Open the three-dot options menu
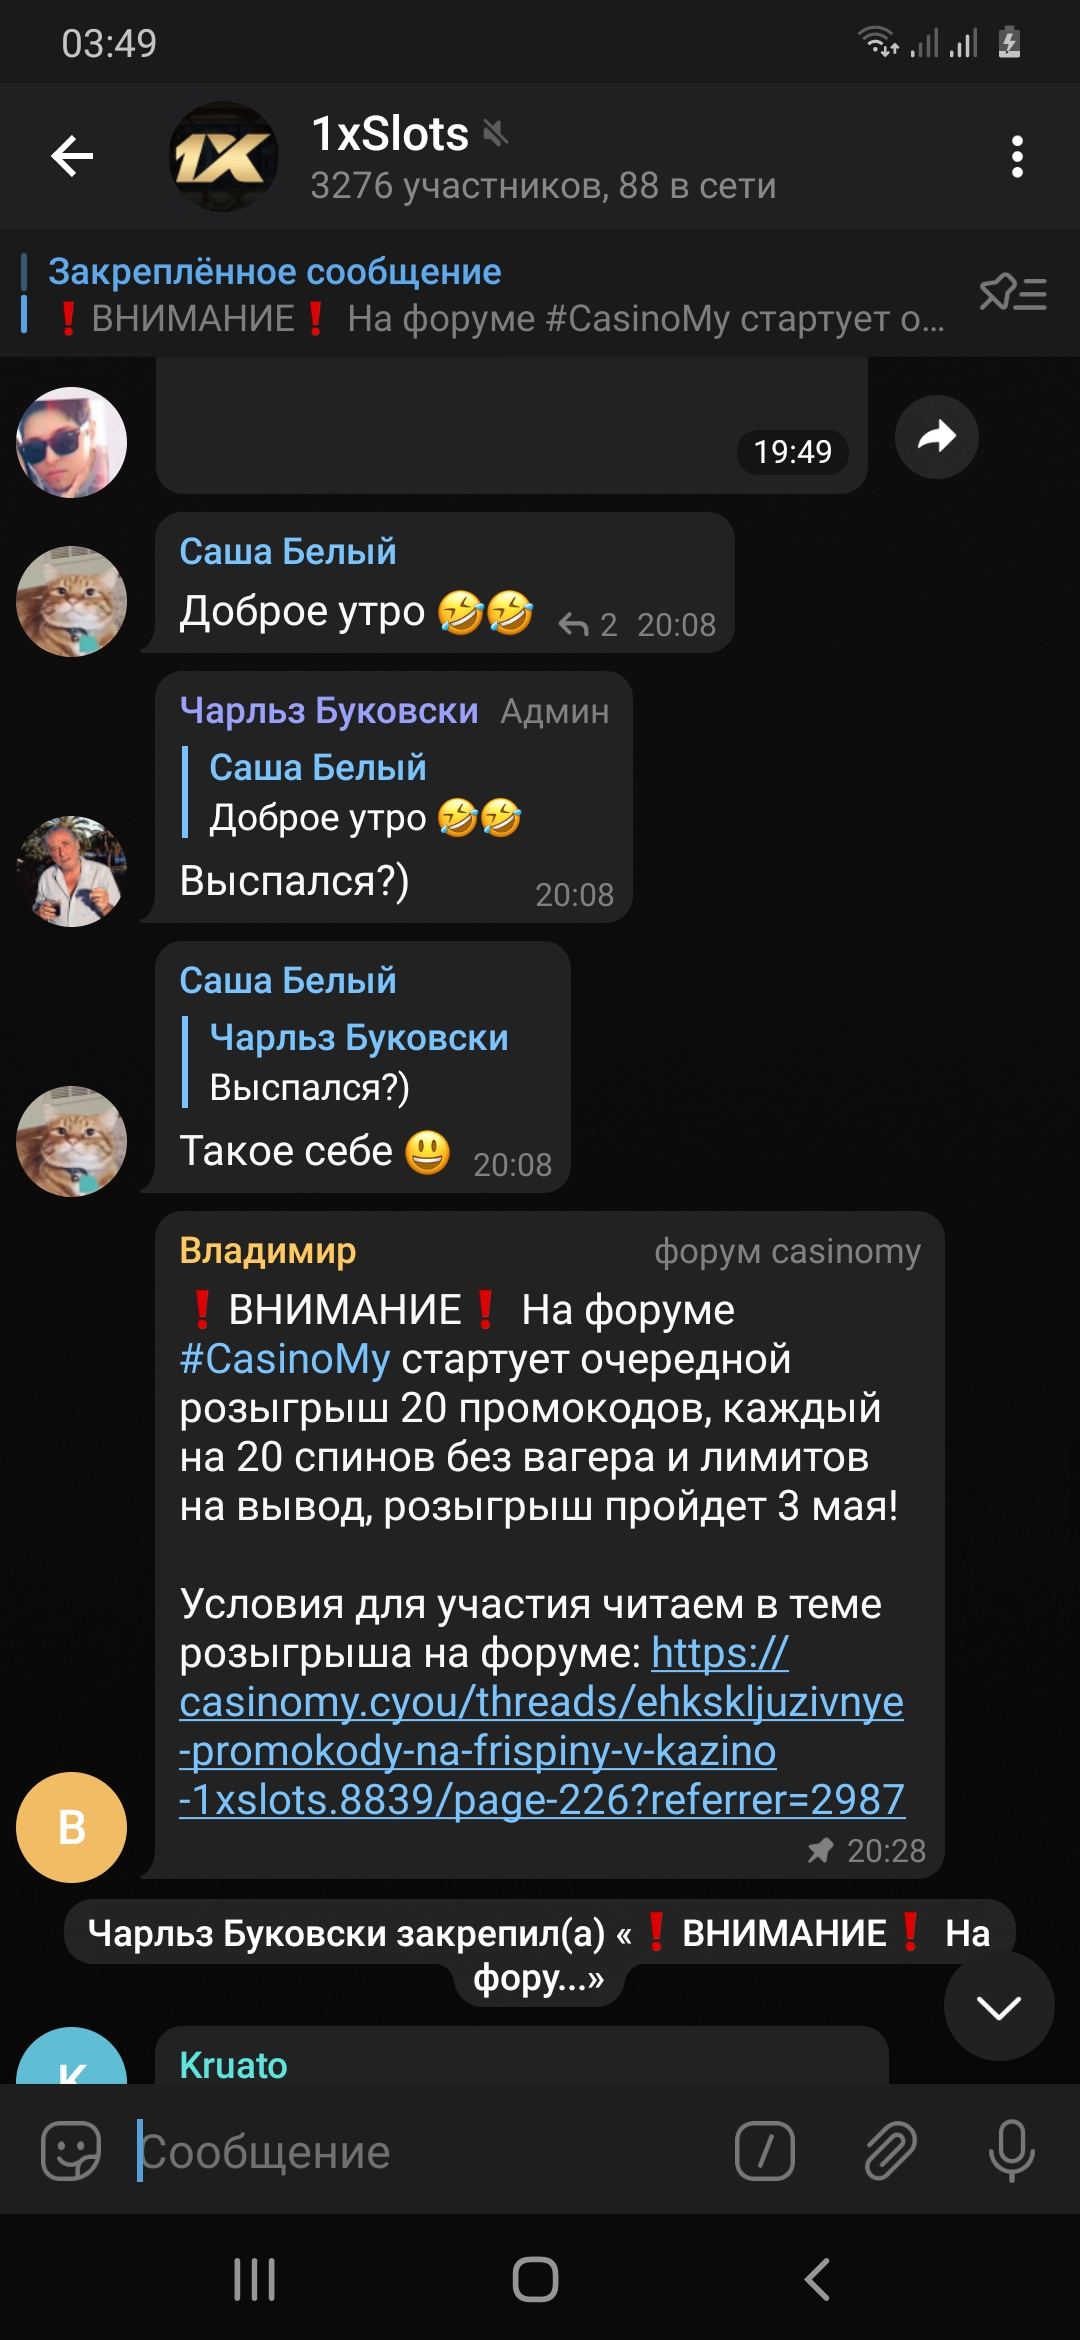1080x2340 pixels. 1017,157
